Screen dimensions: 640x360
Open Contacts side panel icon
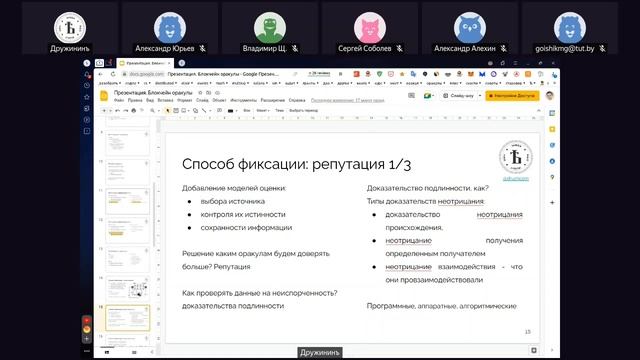[552, 161]
